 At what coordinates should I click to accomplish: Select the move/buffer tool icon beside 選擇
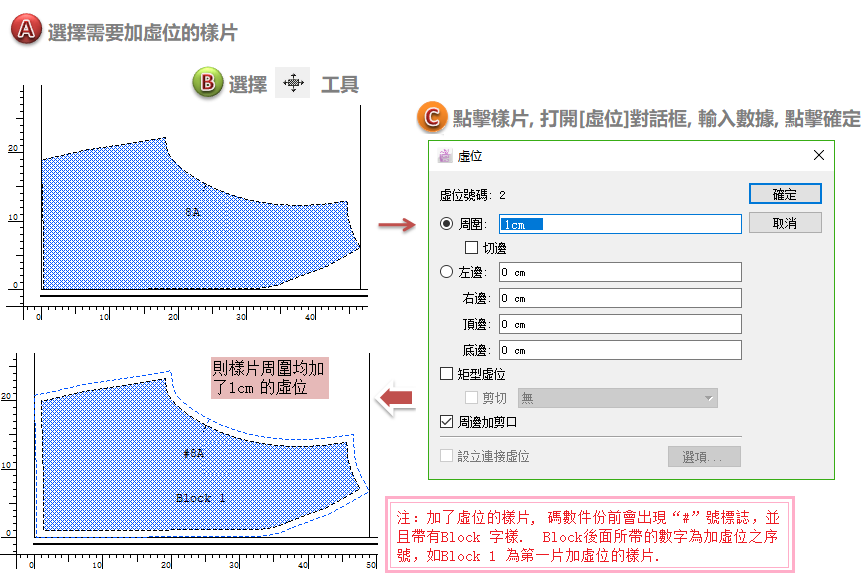pyautogui.click(x=293, y=83)
